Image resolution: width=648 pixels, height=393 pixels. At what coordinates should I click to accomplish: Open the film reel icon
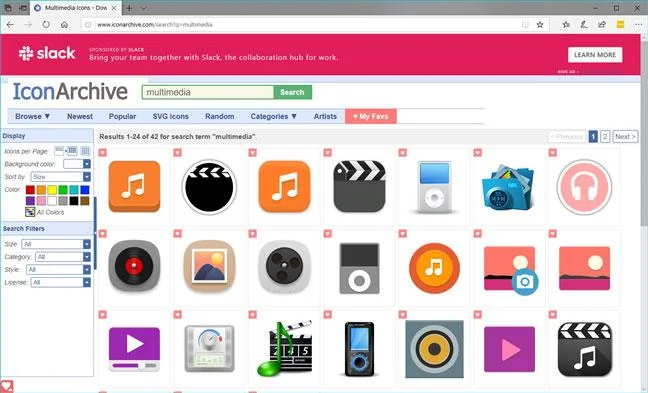pos(284,267)
